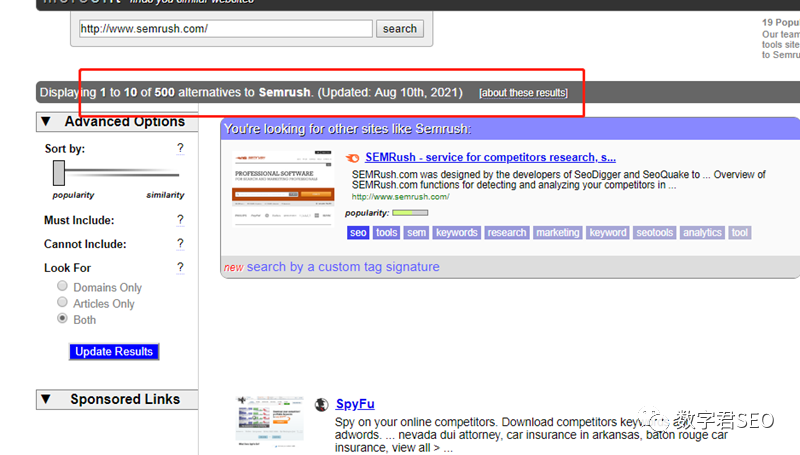Select the Articles Only radio button
This screenshot has height=455, width=800.
click(x=62, y=302)
